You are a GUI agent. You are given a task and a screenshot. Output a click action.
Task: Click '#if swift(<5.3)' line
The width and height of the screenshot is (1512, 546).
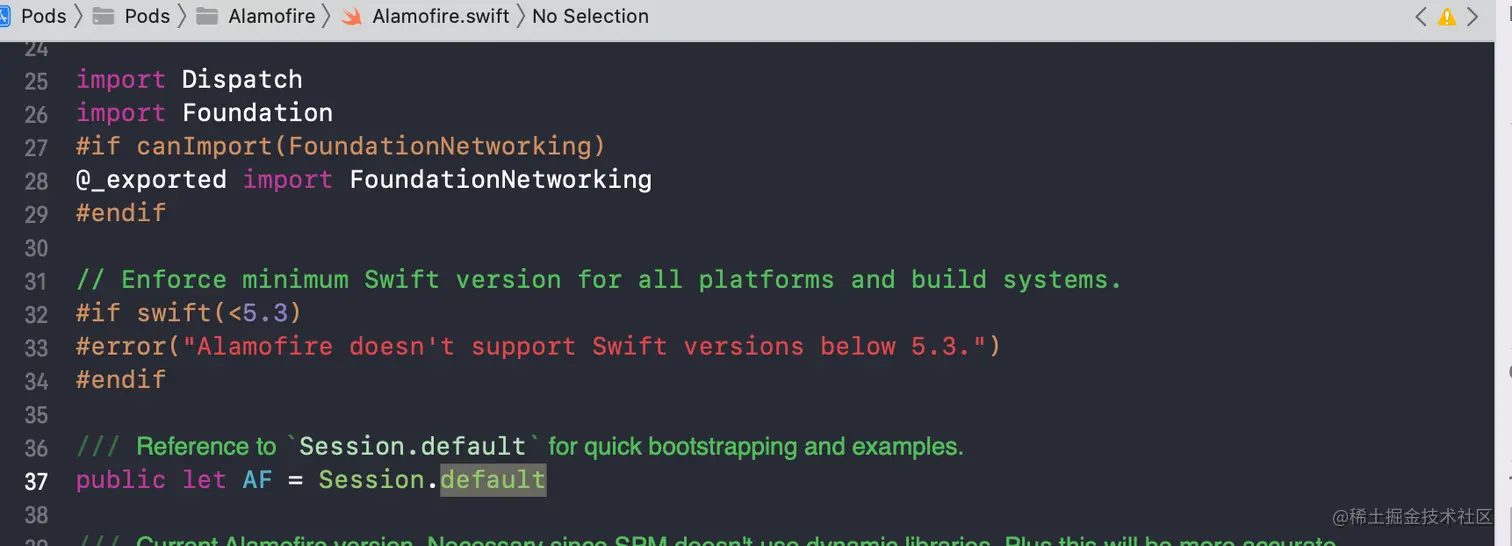click(189, 312)
